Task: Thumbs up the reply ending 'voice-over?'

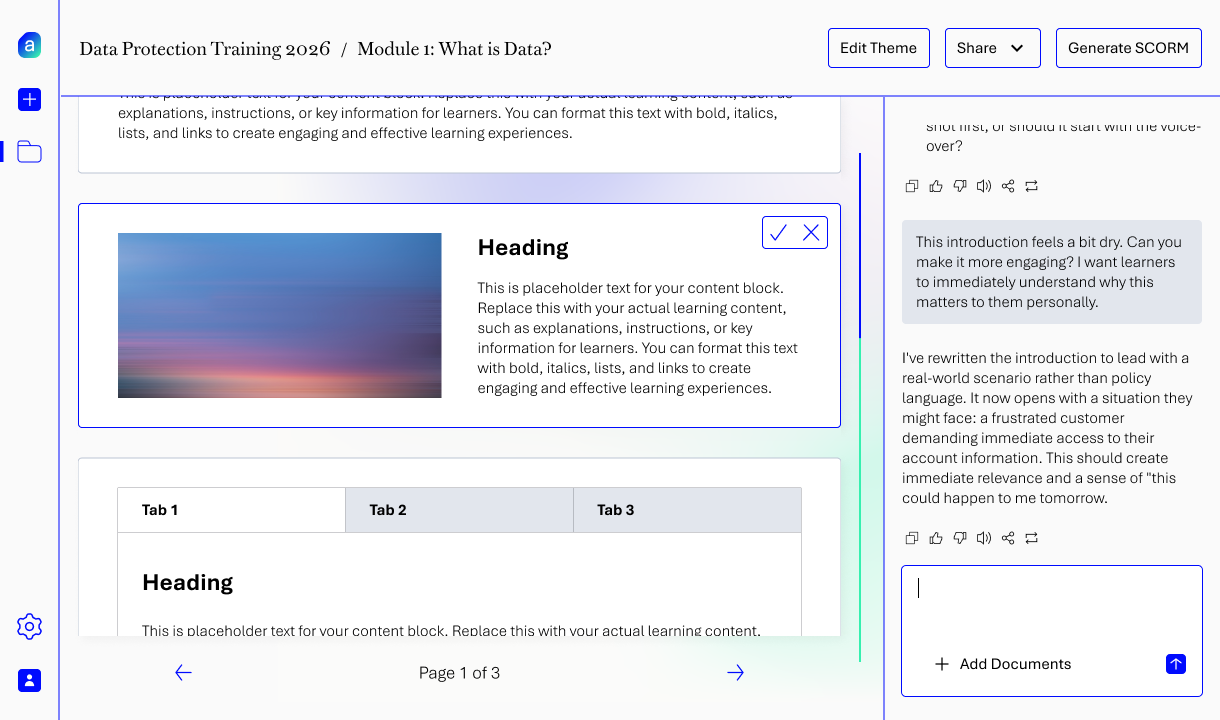Action: (x=936, y=186)
